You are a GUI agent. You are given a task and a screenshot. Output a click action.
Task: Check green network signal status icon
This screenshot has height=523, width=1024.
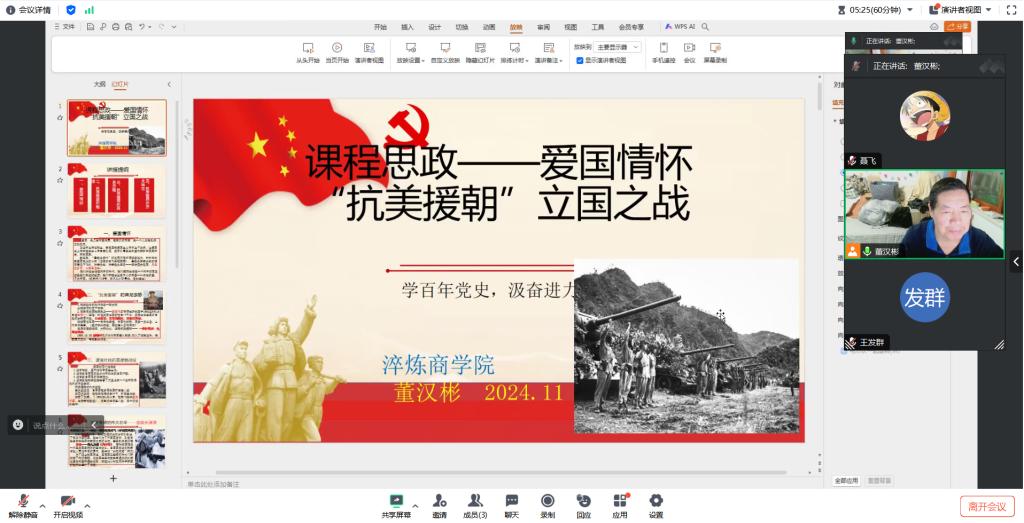[89, 10]
